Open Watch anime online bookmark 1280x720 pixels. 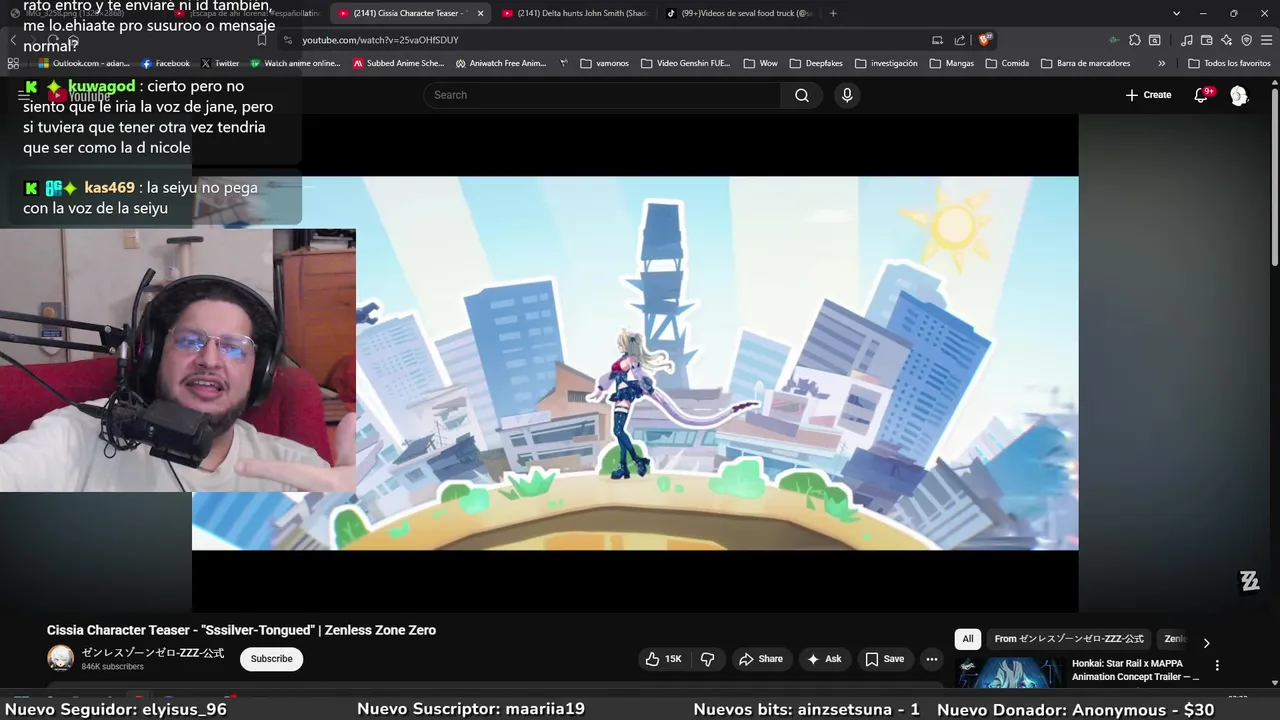(295, 63)
